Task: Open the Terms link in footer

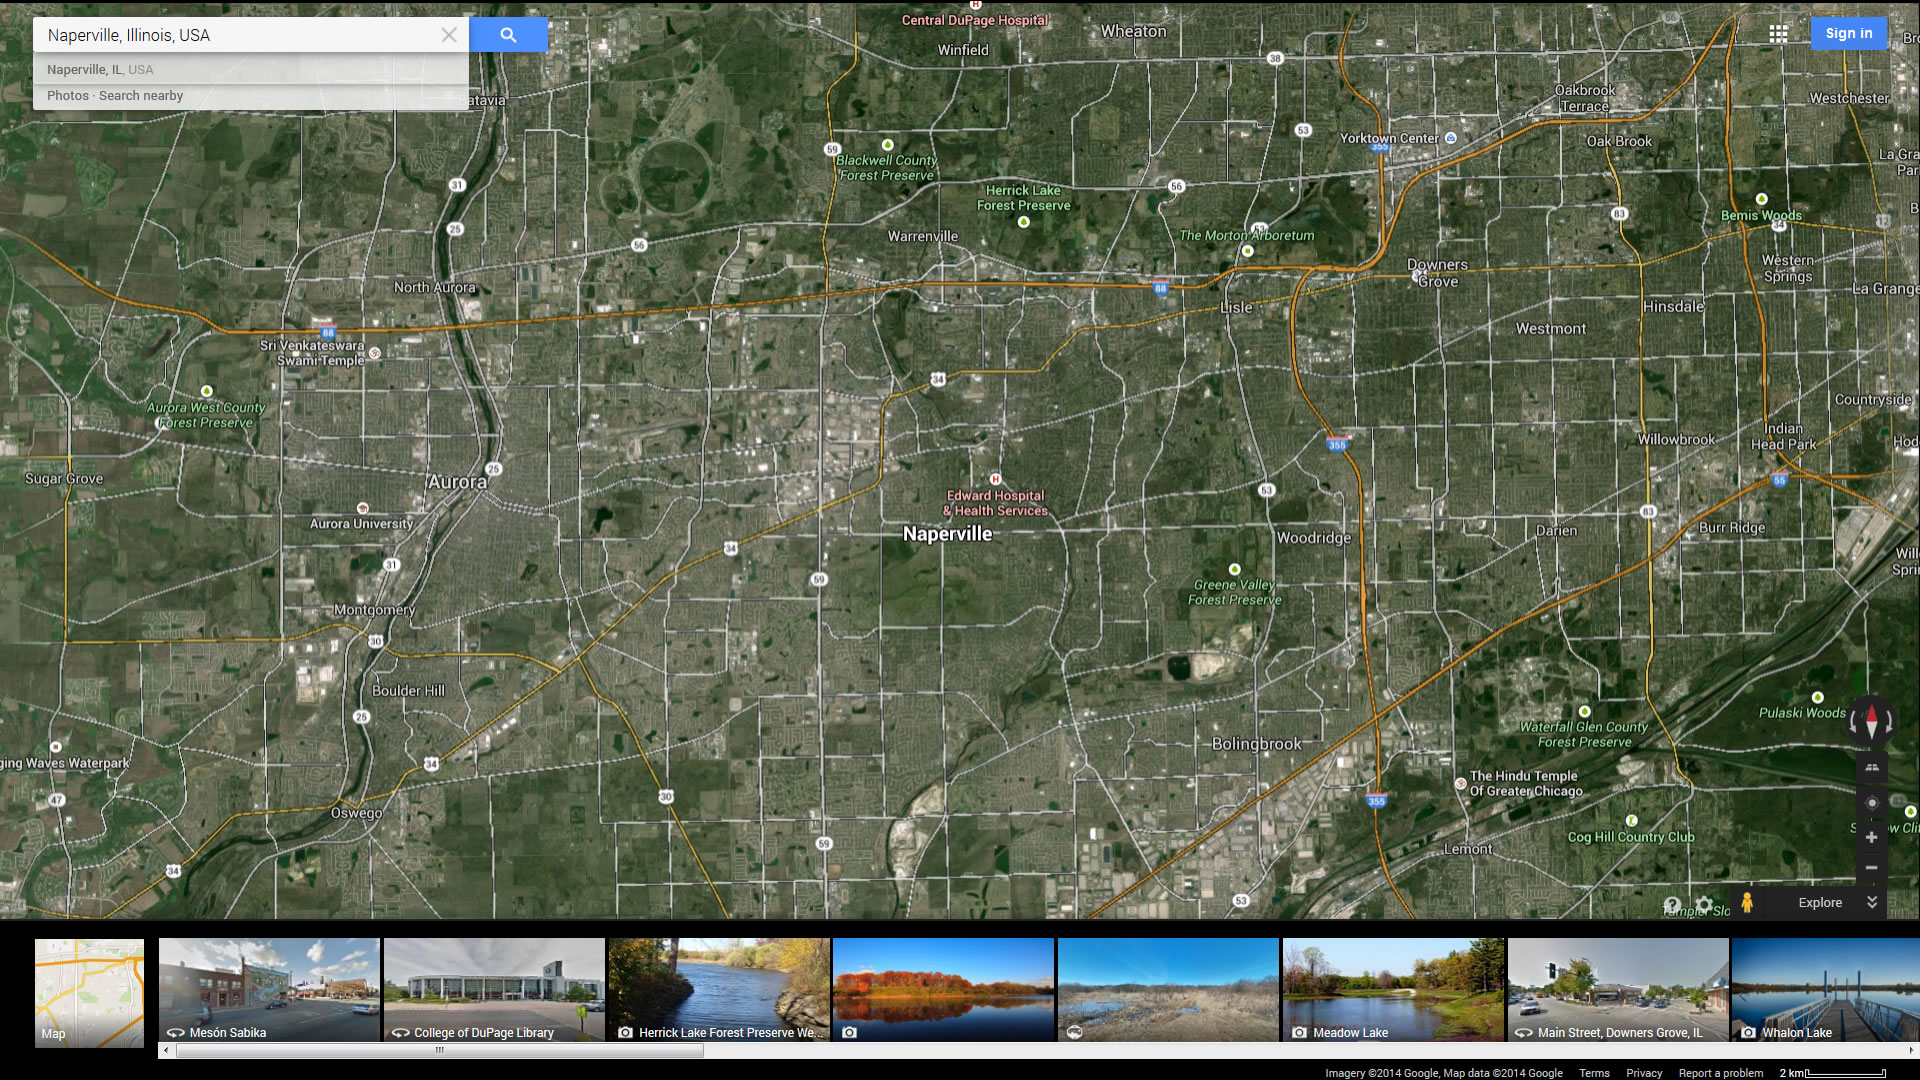Action: pos(1594,1073)
